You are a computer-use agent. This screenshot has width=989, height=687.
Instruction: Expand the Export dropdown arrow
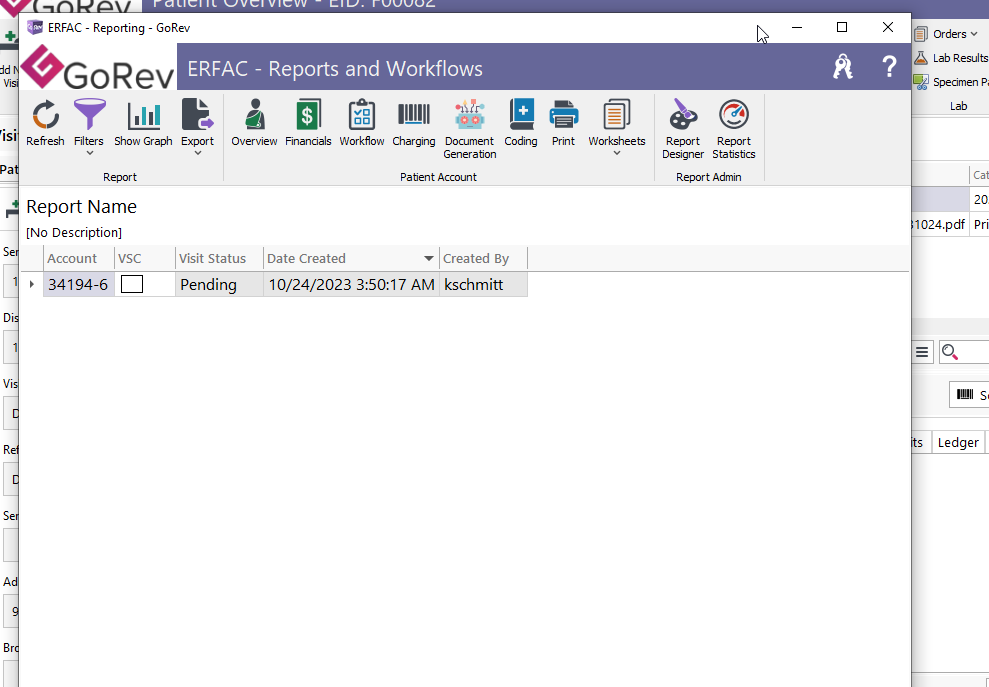(197, 153)
